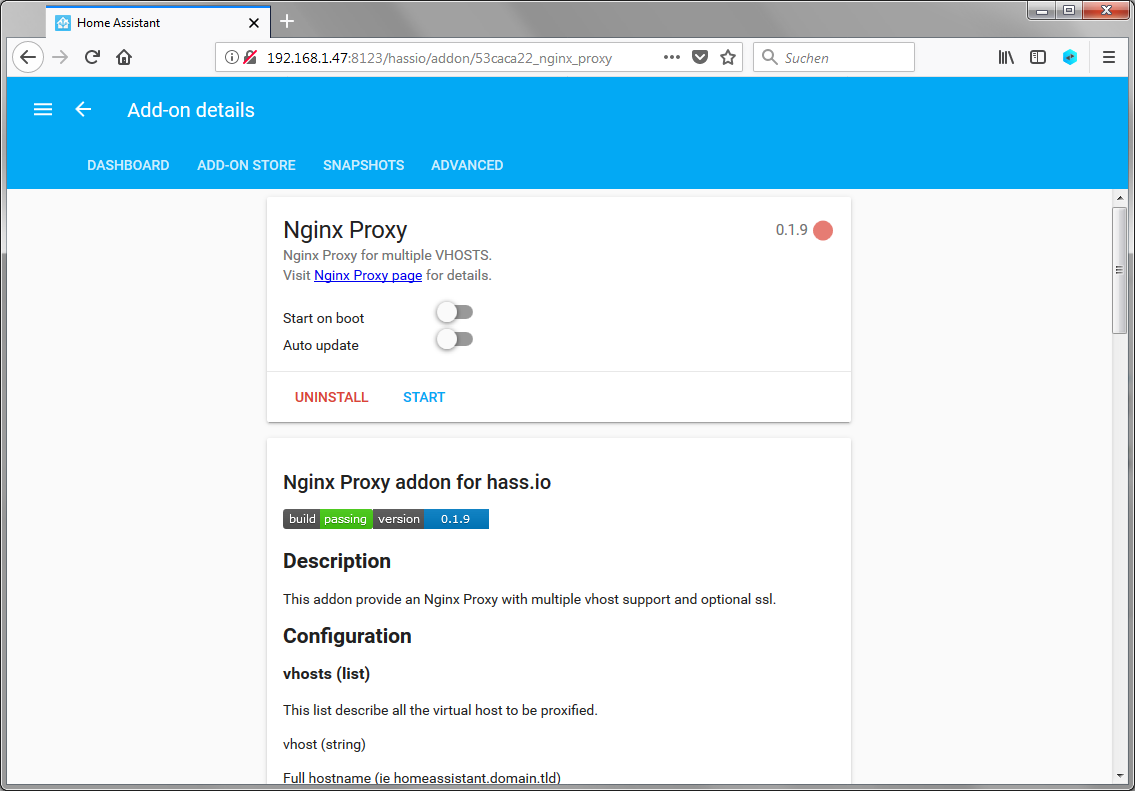The width and height of the screenshot is (1135, 791).
Task: Open the Home Assistant hamburger menu
Action: [x=43, y=109]
